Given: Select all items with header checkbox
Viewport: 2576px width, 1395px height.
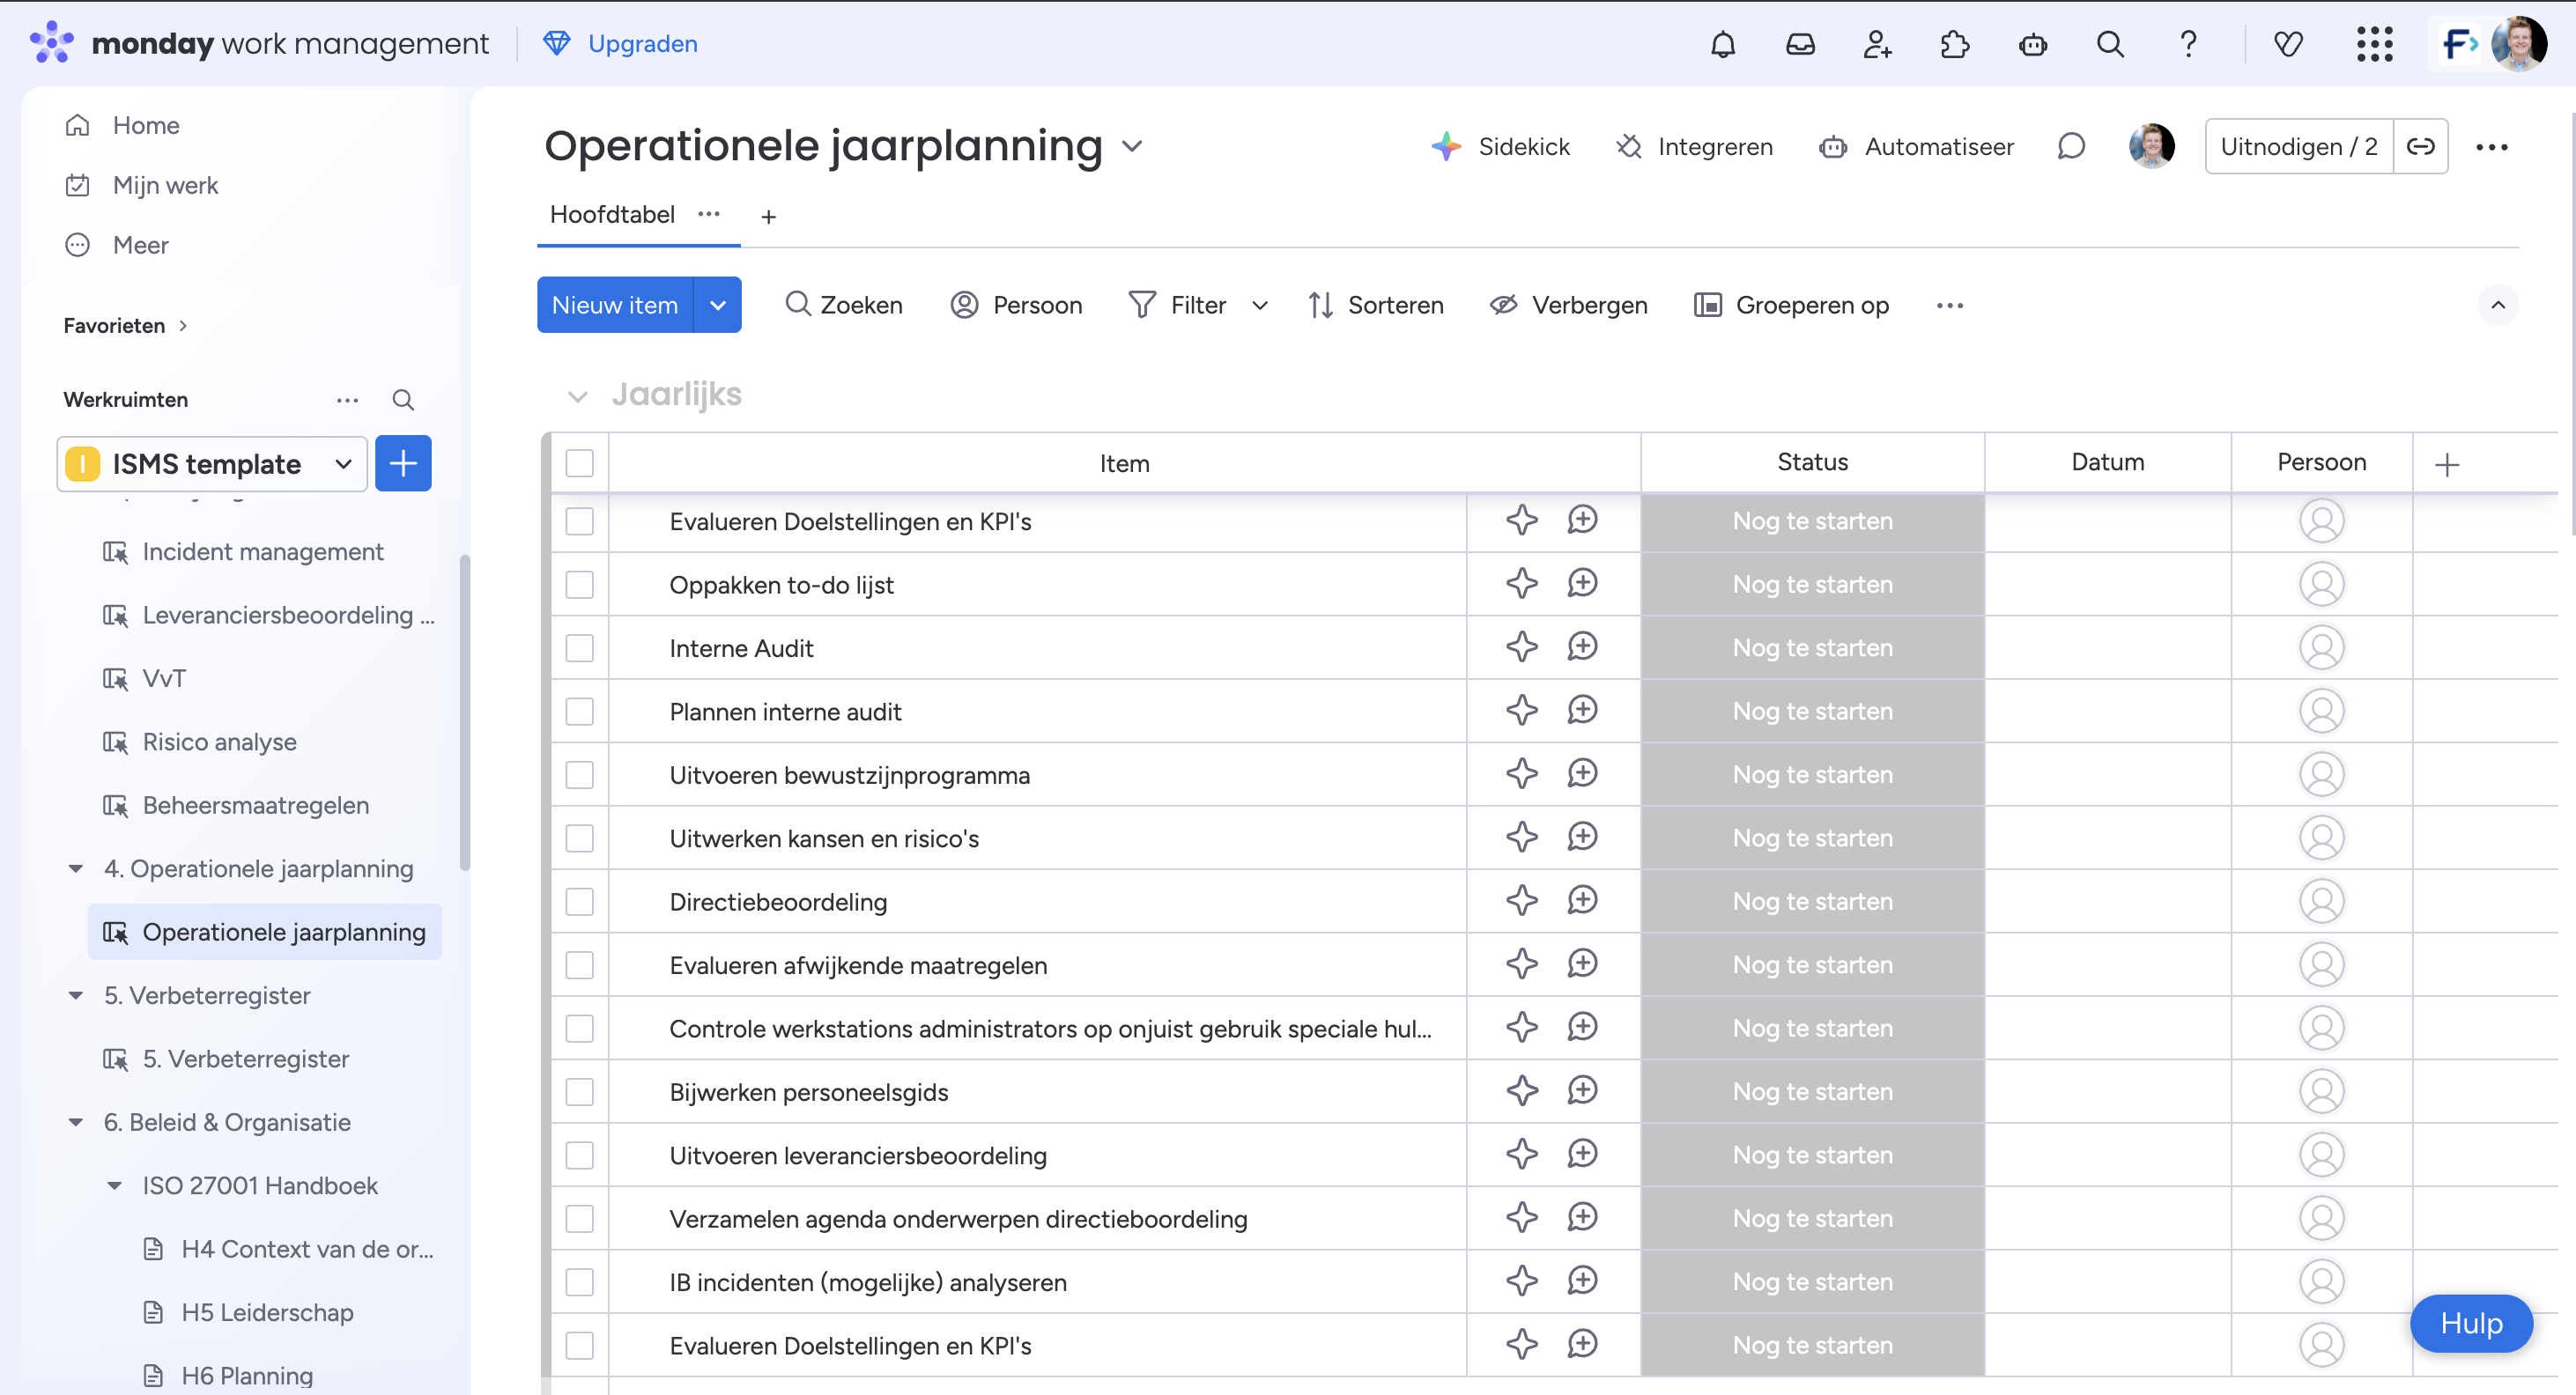Looking at the screenshot, I should (x=580, y=463).
